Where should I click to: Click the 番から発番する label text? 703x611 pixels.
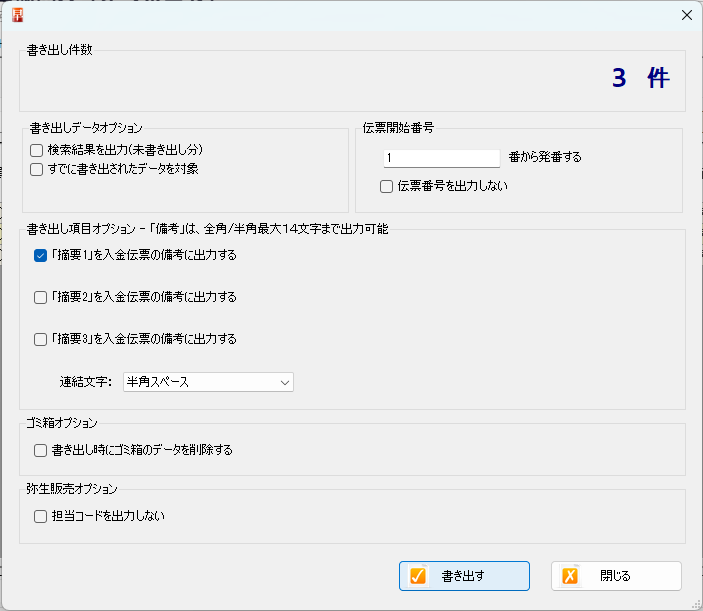[545, 157]
